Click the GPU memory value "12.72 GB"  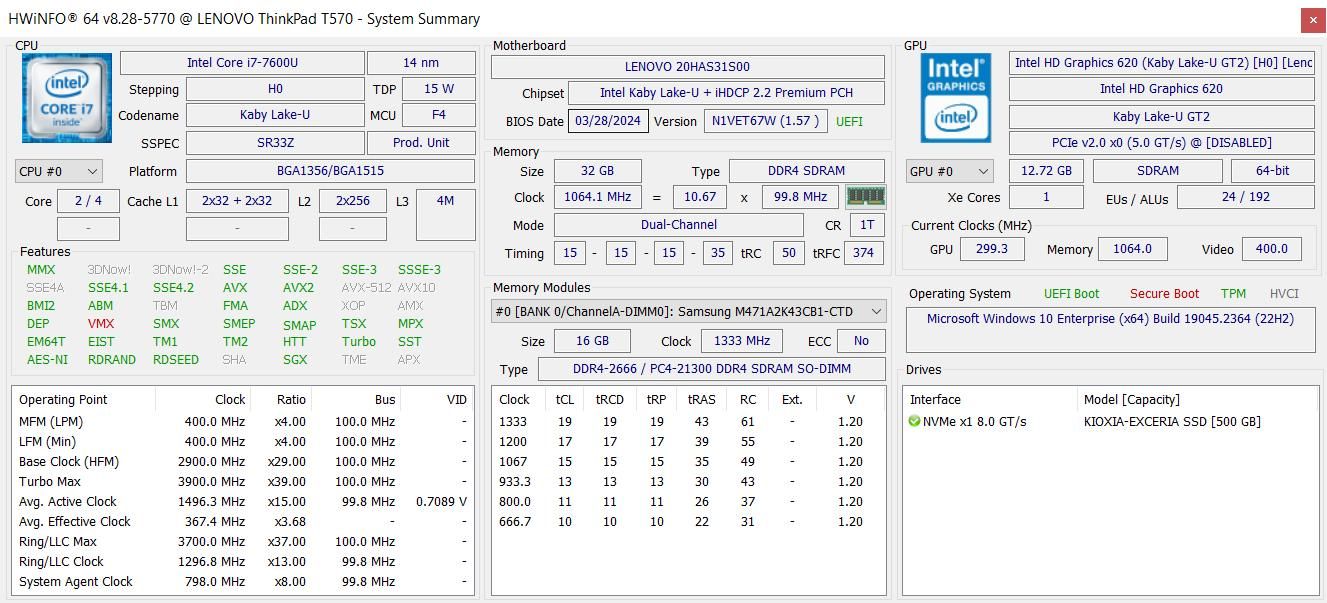click(1047, 171)
